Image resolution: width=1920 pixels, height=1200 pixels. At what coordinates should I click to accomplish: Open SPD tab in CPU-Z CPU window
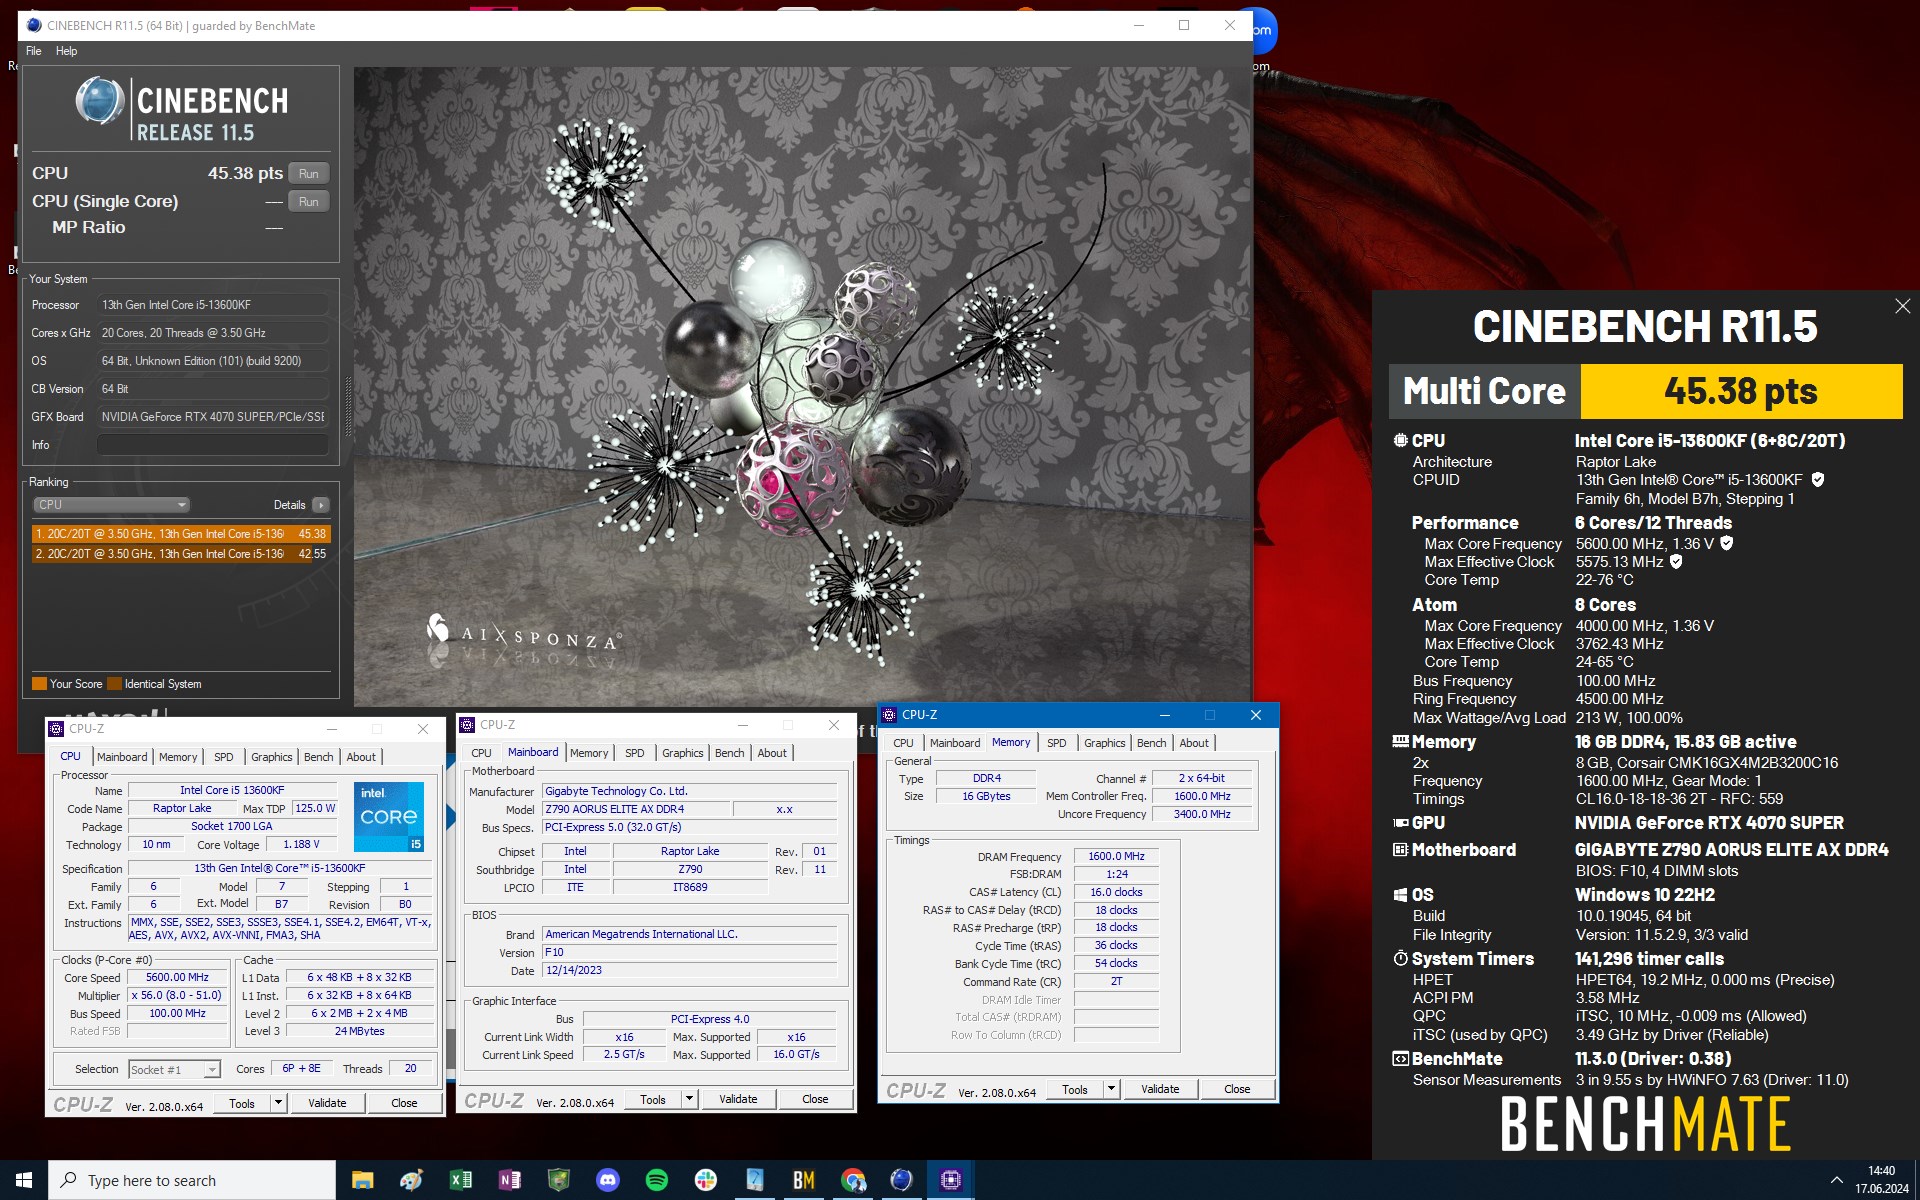[223, 757]
